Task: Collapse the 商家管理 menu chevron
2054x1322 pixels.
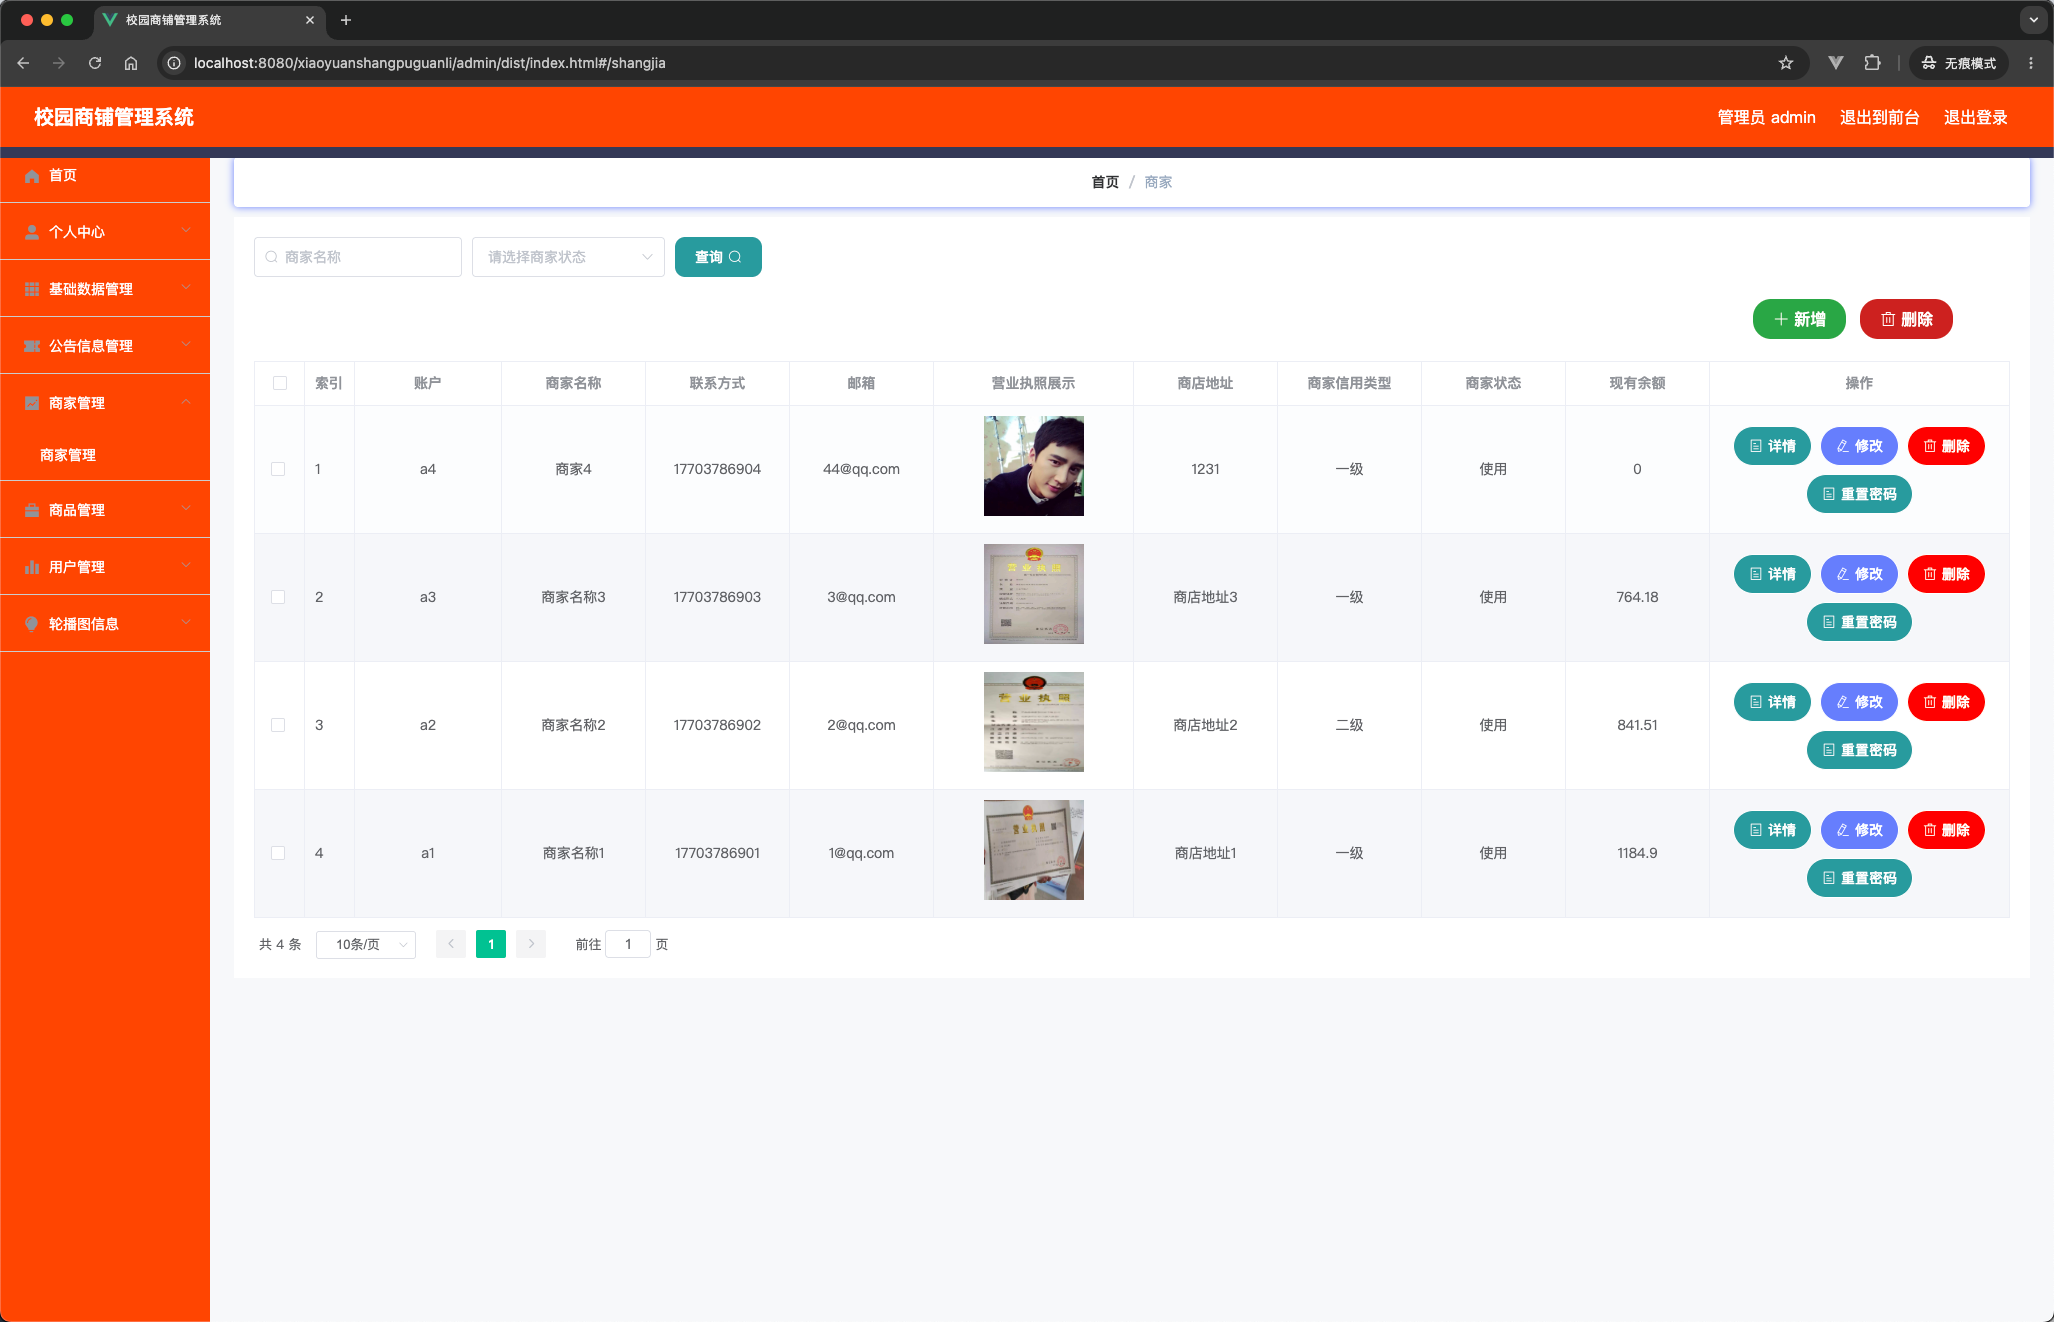Action: tap(186, 402)
